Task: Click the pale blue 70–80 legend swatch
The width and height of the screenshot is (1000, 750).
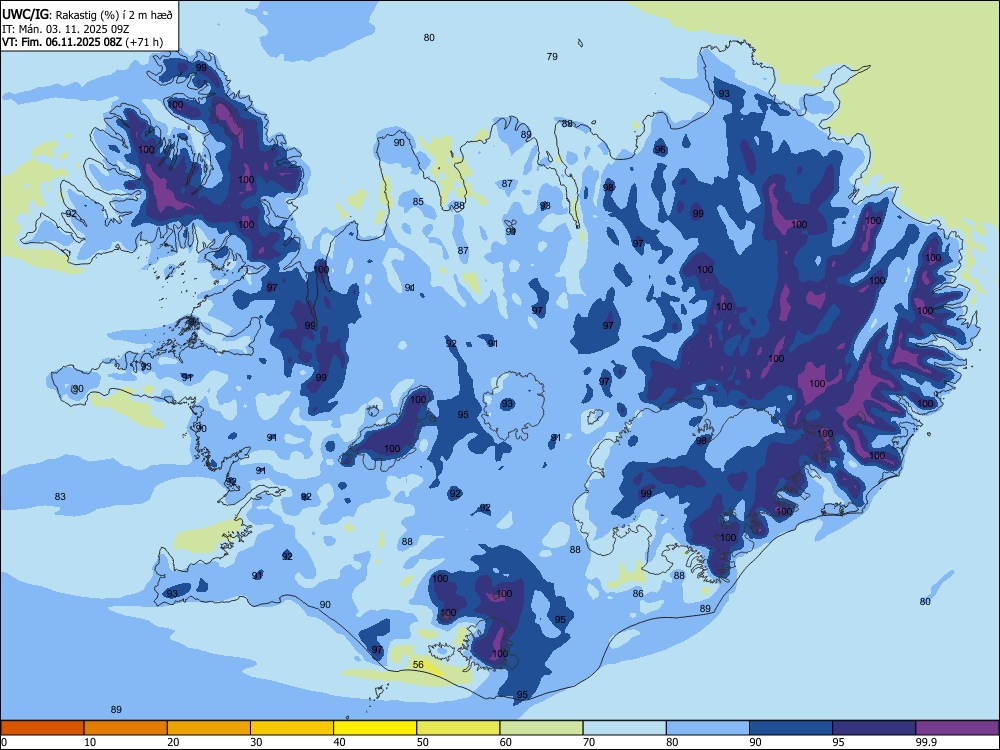Action: 624,728
